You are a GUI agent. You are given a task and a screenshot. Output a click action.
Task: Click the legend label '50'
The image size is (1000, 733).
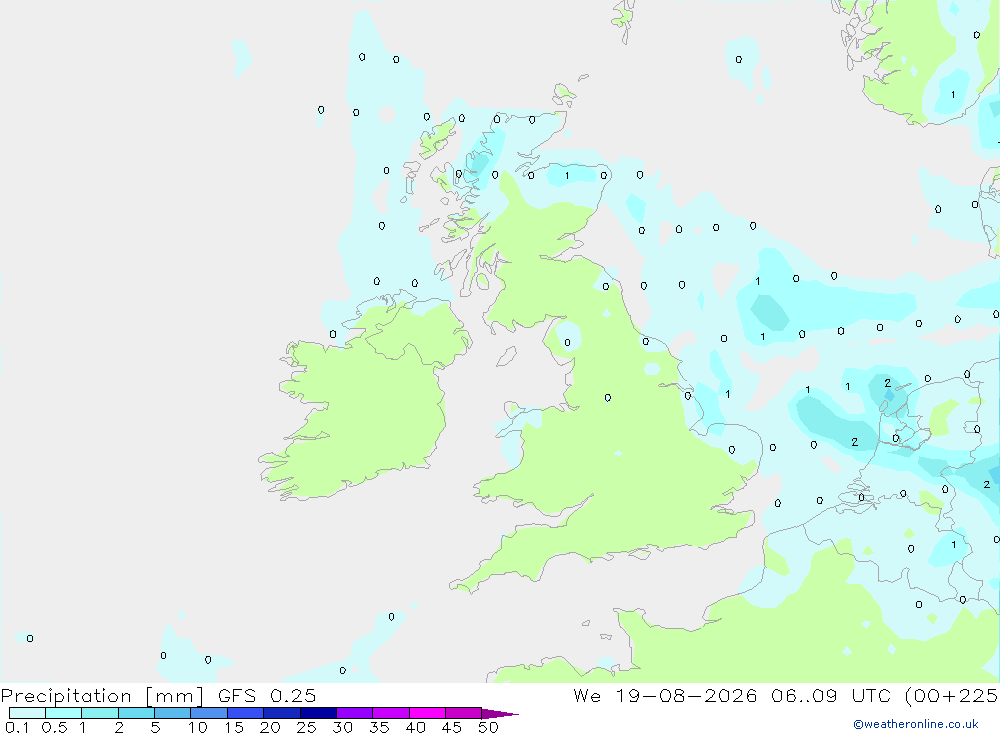pyautogui.click(x=488, y=727)
